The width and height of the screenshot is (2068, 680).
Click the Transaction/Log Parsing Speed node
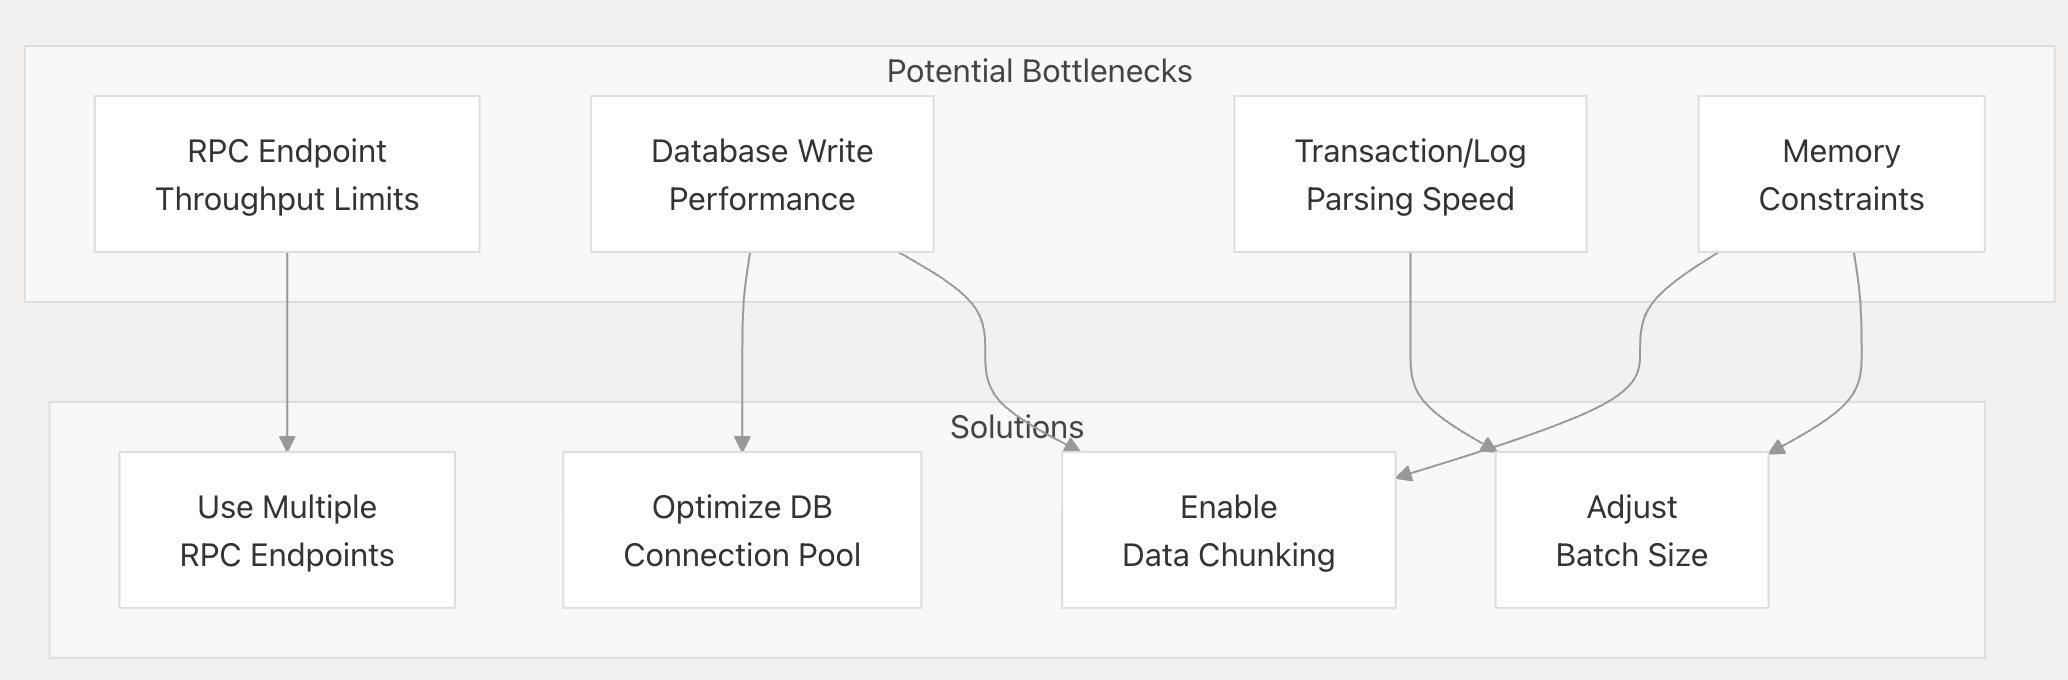point(1409,174)
